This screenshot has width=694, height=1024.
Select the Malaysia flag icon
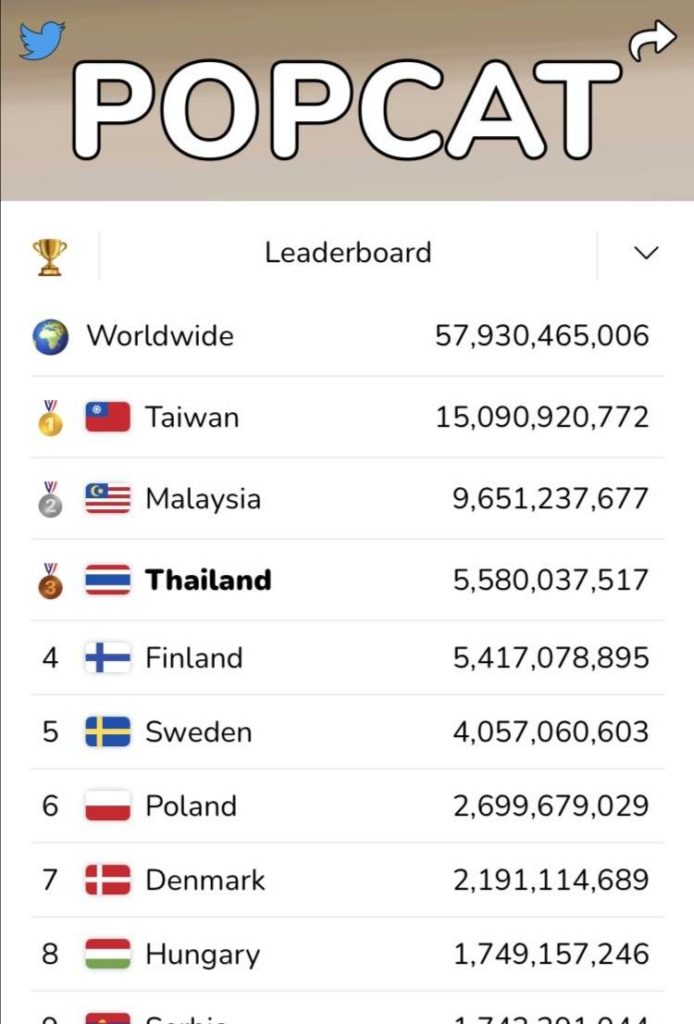tap(108, 498)
